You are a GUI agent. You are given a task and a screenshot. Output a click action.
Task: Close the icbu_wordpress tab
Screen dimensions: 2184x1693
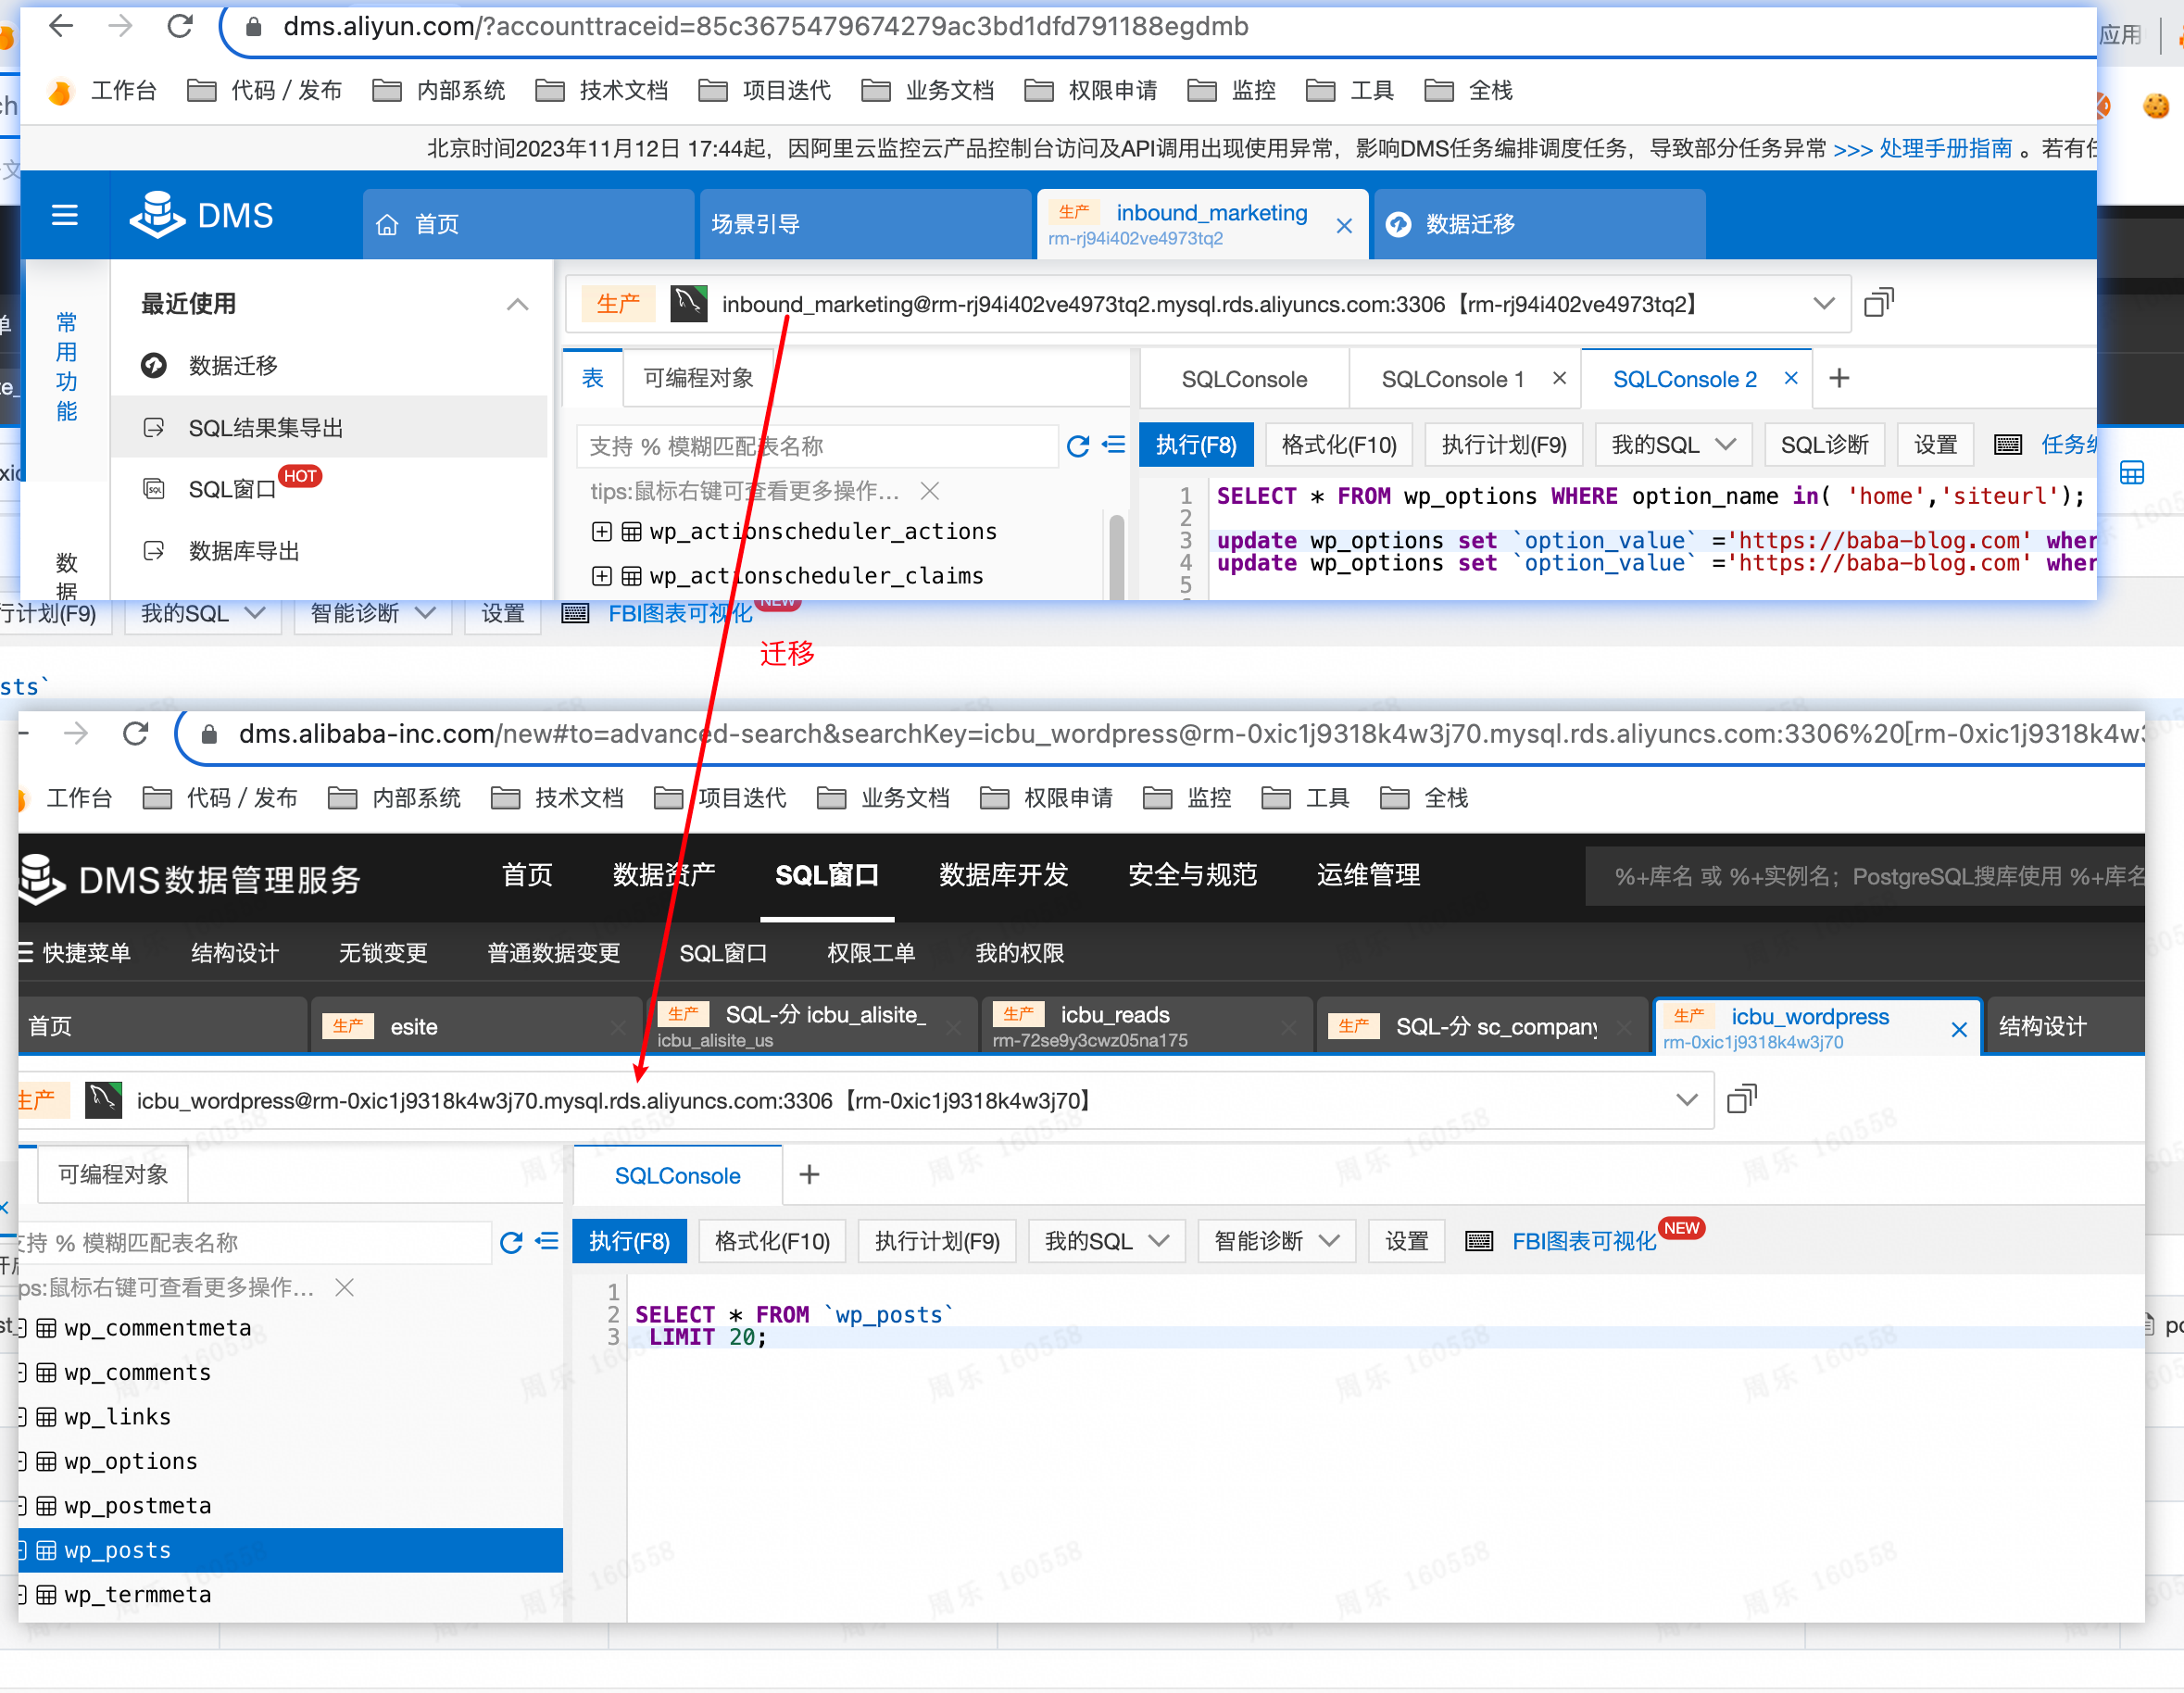(x=1959, y=1030)
